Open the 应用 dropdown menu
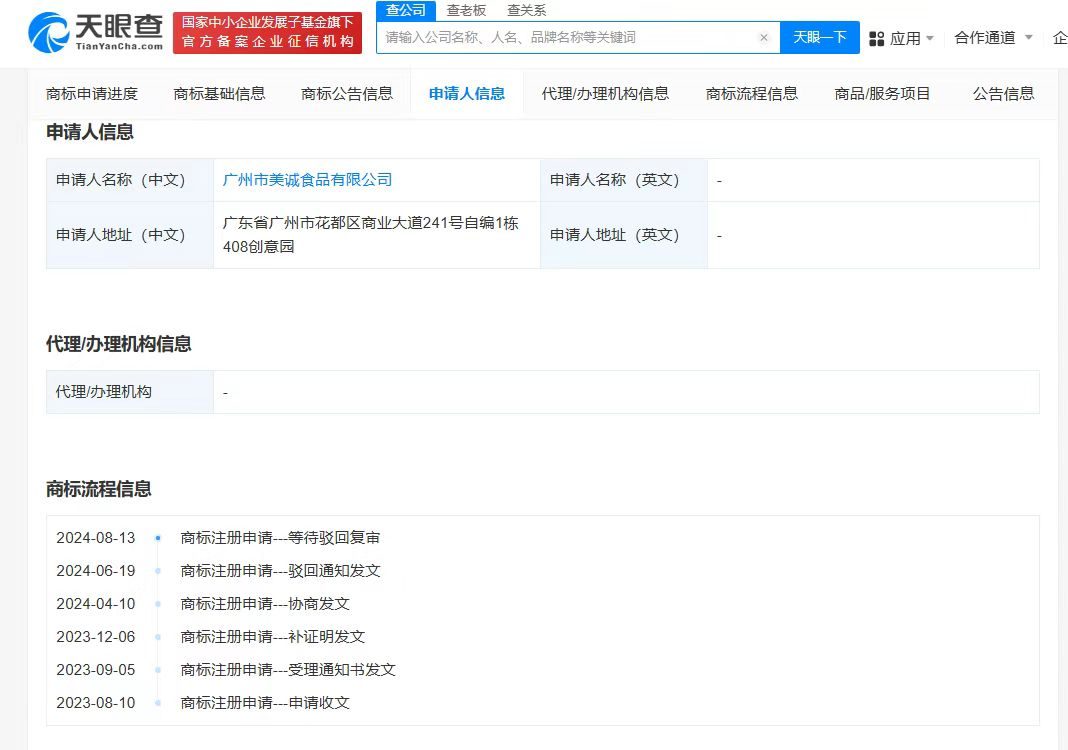Screen dimensions: 1068x750 click(x=901, y=37)
